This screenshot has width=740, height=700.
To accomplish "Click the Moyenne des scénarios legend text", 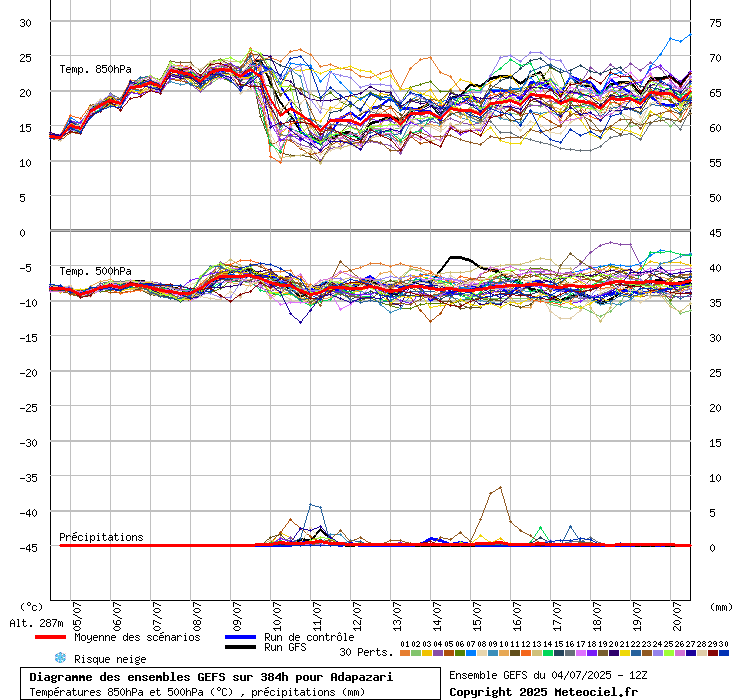I will (x=137, y=637).
